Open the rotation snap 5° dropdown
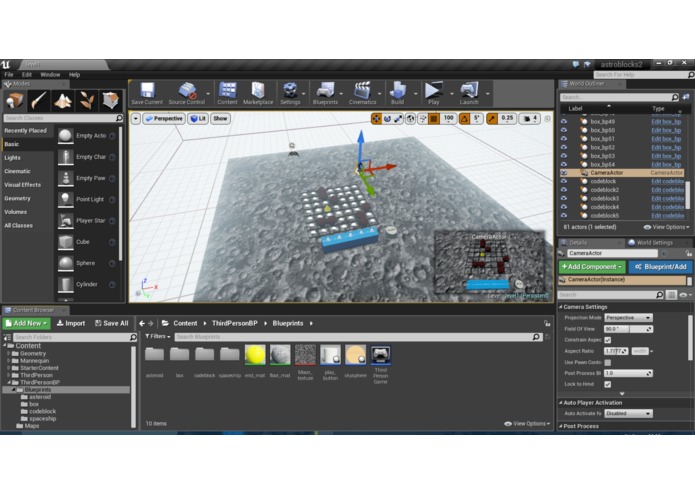Viewport: 695px width, 494px height. [x=476, y=119]
